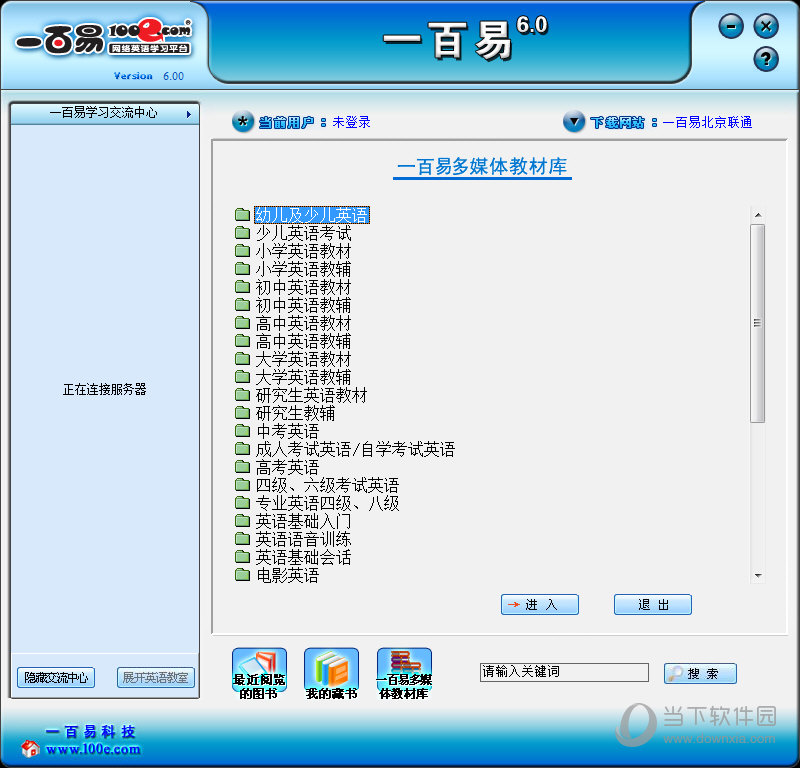Click folder icon of 中考英语
This screenshot has height=768, width=800.
tap(242, 431)
